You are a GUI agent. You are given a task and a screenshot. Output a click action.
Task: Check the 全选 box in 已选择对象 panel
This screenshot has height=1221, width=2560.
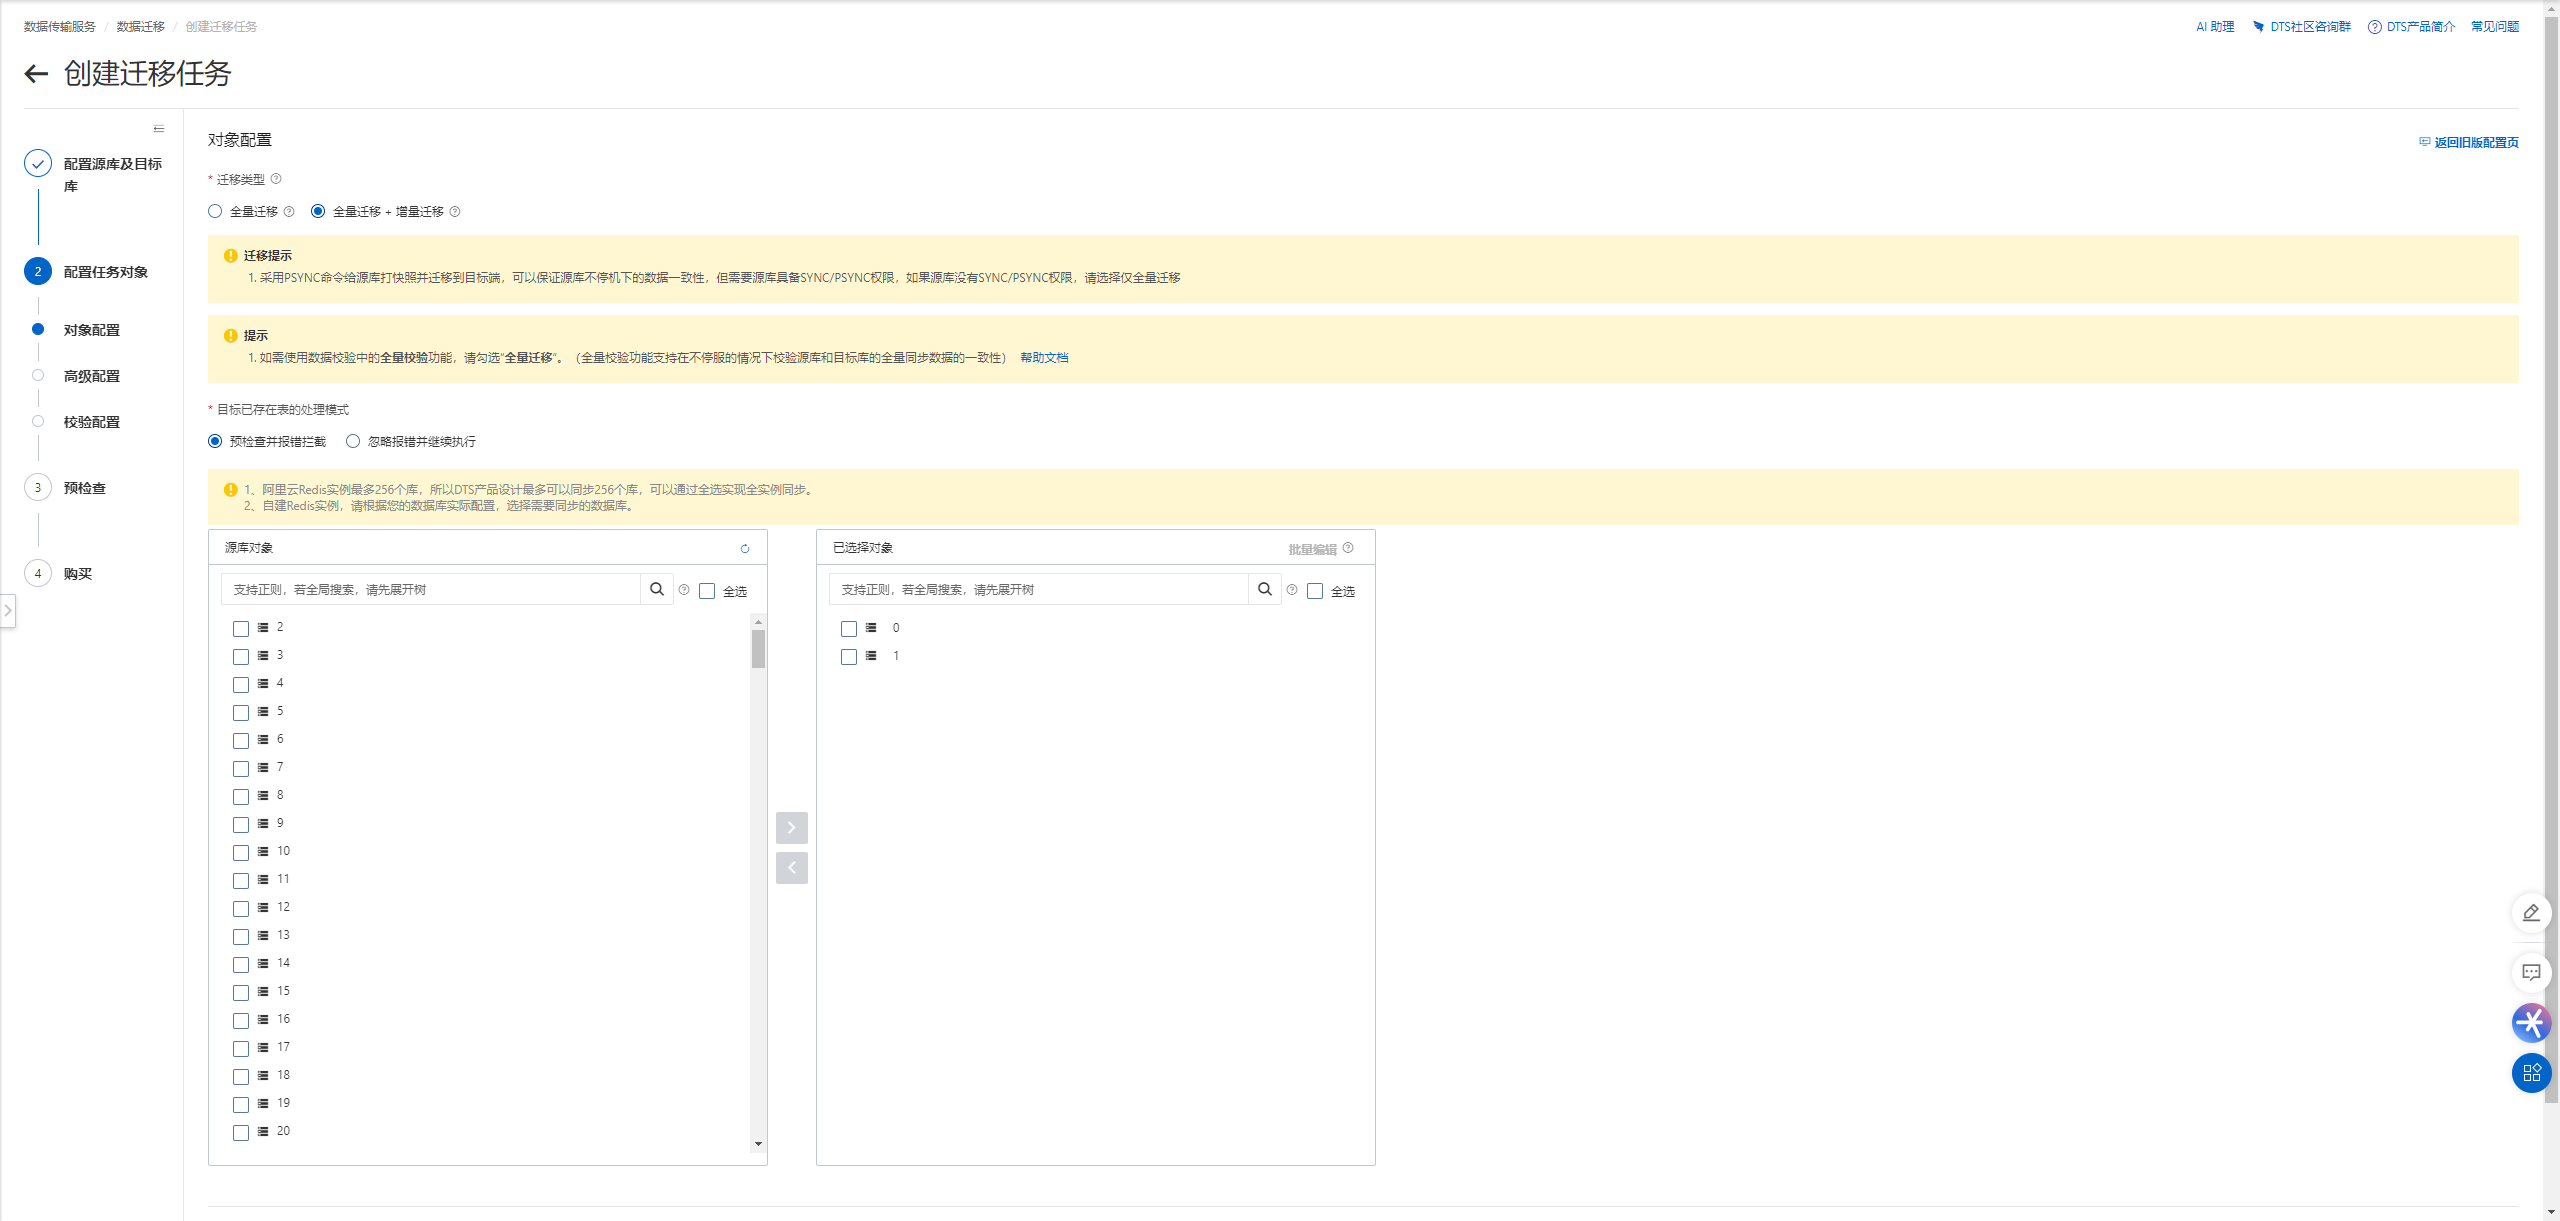1315,591
